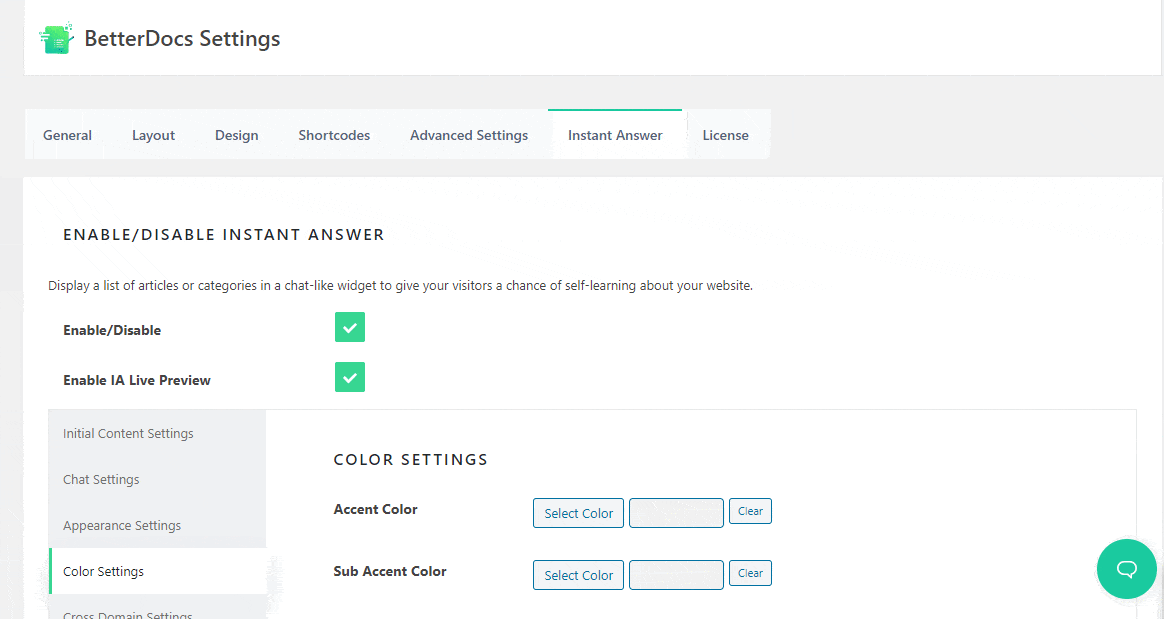The image size is (1164, 619).
Task: Click the Sub Accent Color input field
Action: click(676, 575)
